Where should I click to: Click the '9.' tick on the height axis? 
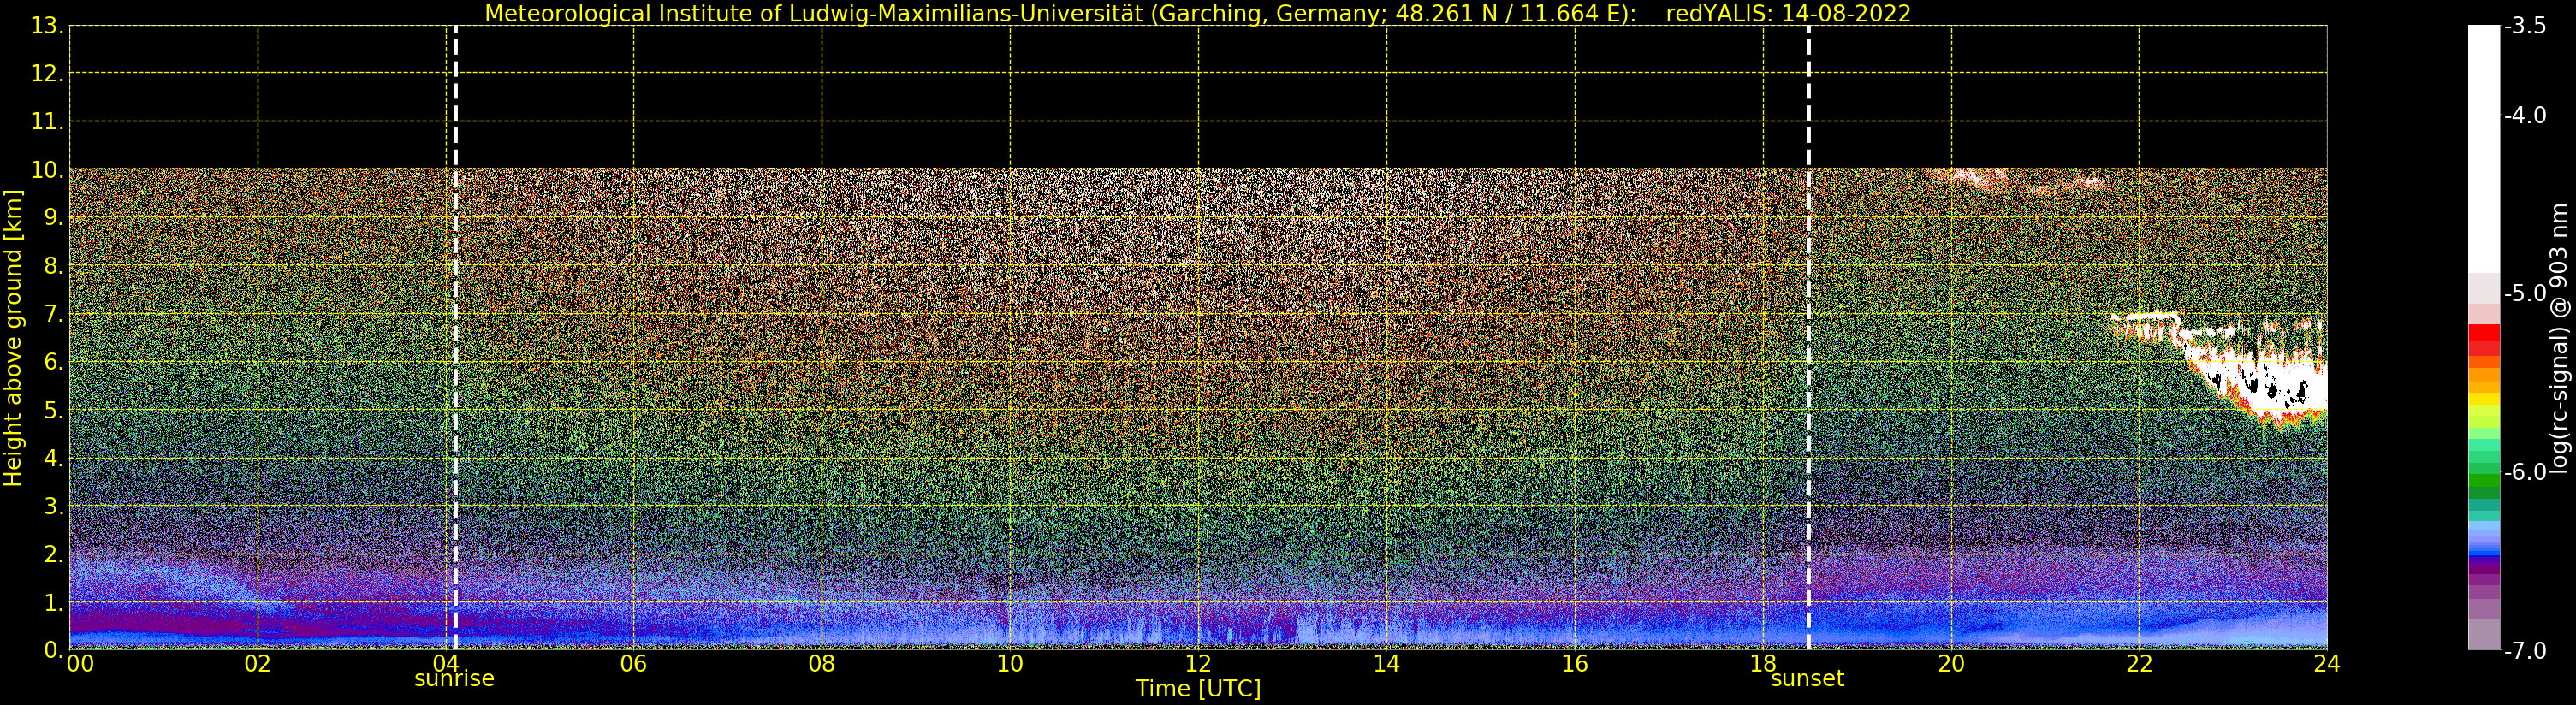click(x=53, y=219)
